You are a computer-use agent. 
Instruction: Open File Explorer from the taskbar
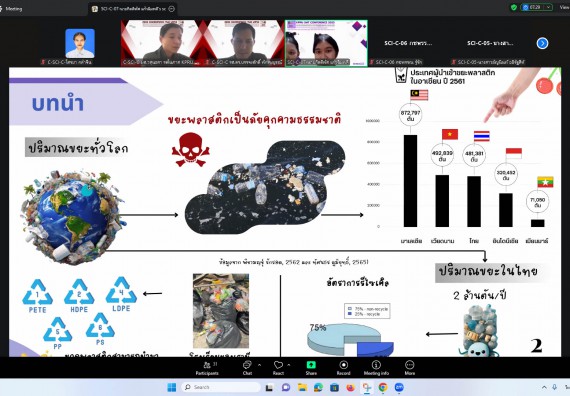pos(302,388)
